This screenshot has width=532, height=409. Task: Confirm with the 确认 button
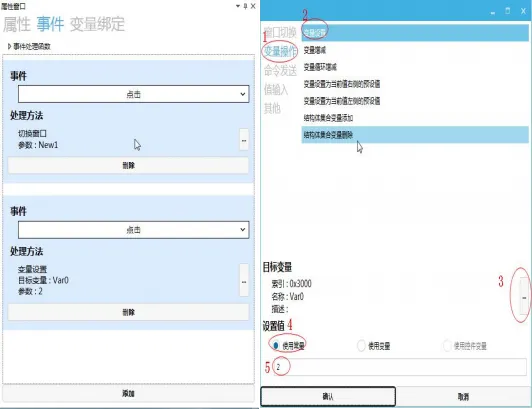(328, 396)
